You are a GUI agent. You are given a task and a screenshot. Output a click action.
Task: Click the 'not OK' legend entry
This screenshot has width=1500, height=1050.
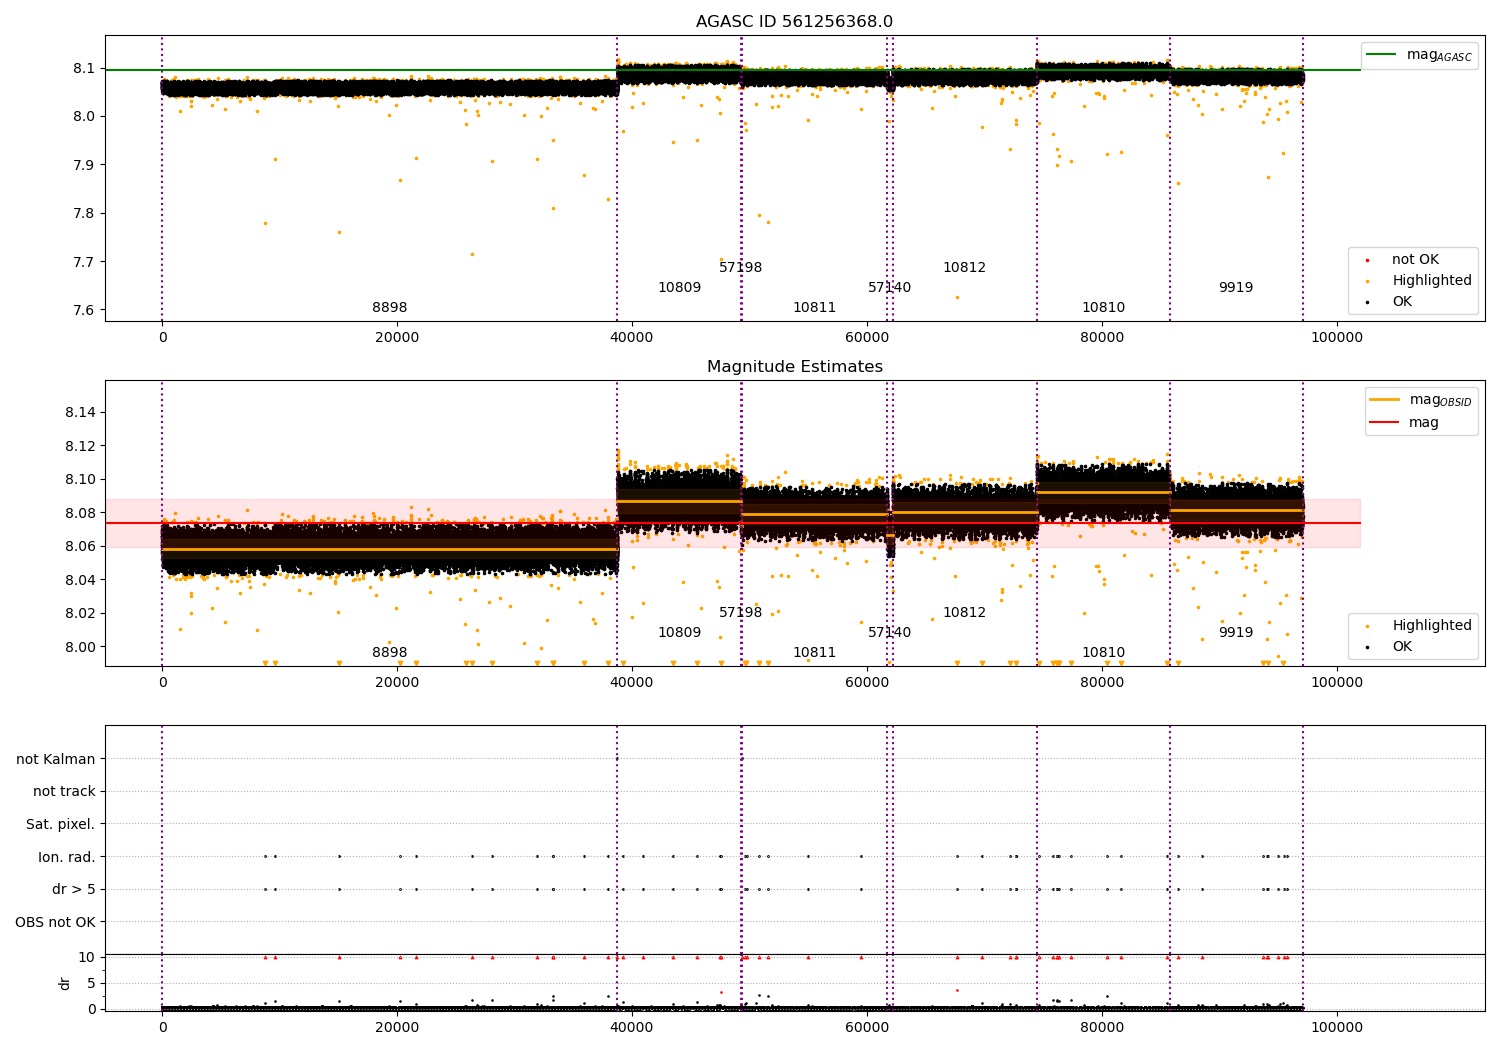[x=1415, y=260]
